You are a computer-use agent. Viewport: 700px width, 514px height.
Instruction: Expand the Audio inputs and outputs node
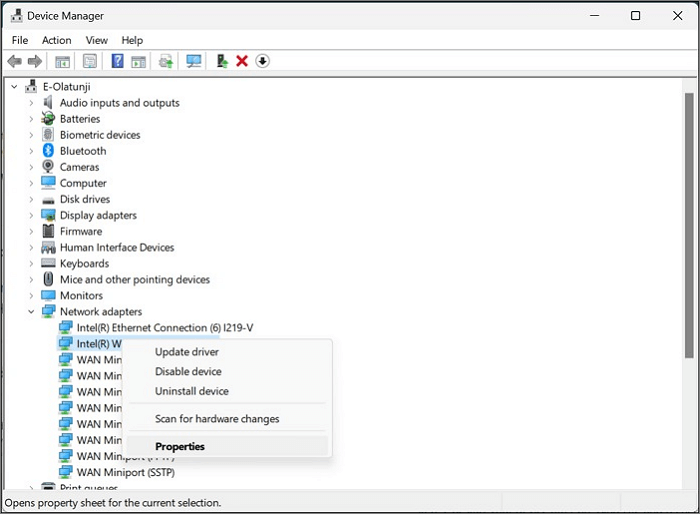point(31,103)
